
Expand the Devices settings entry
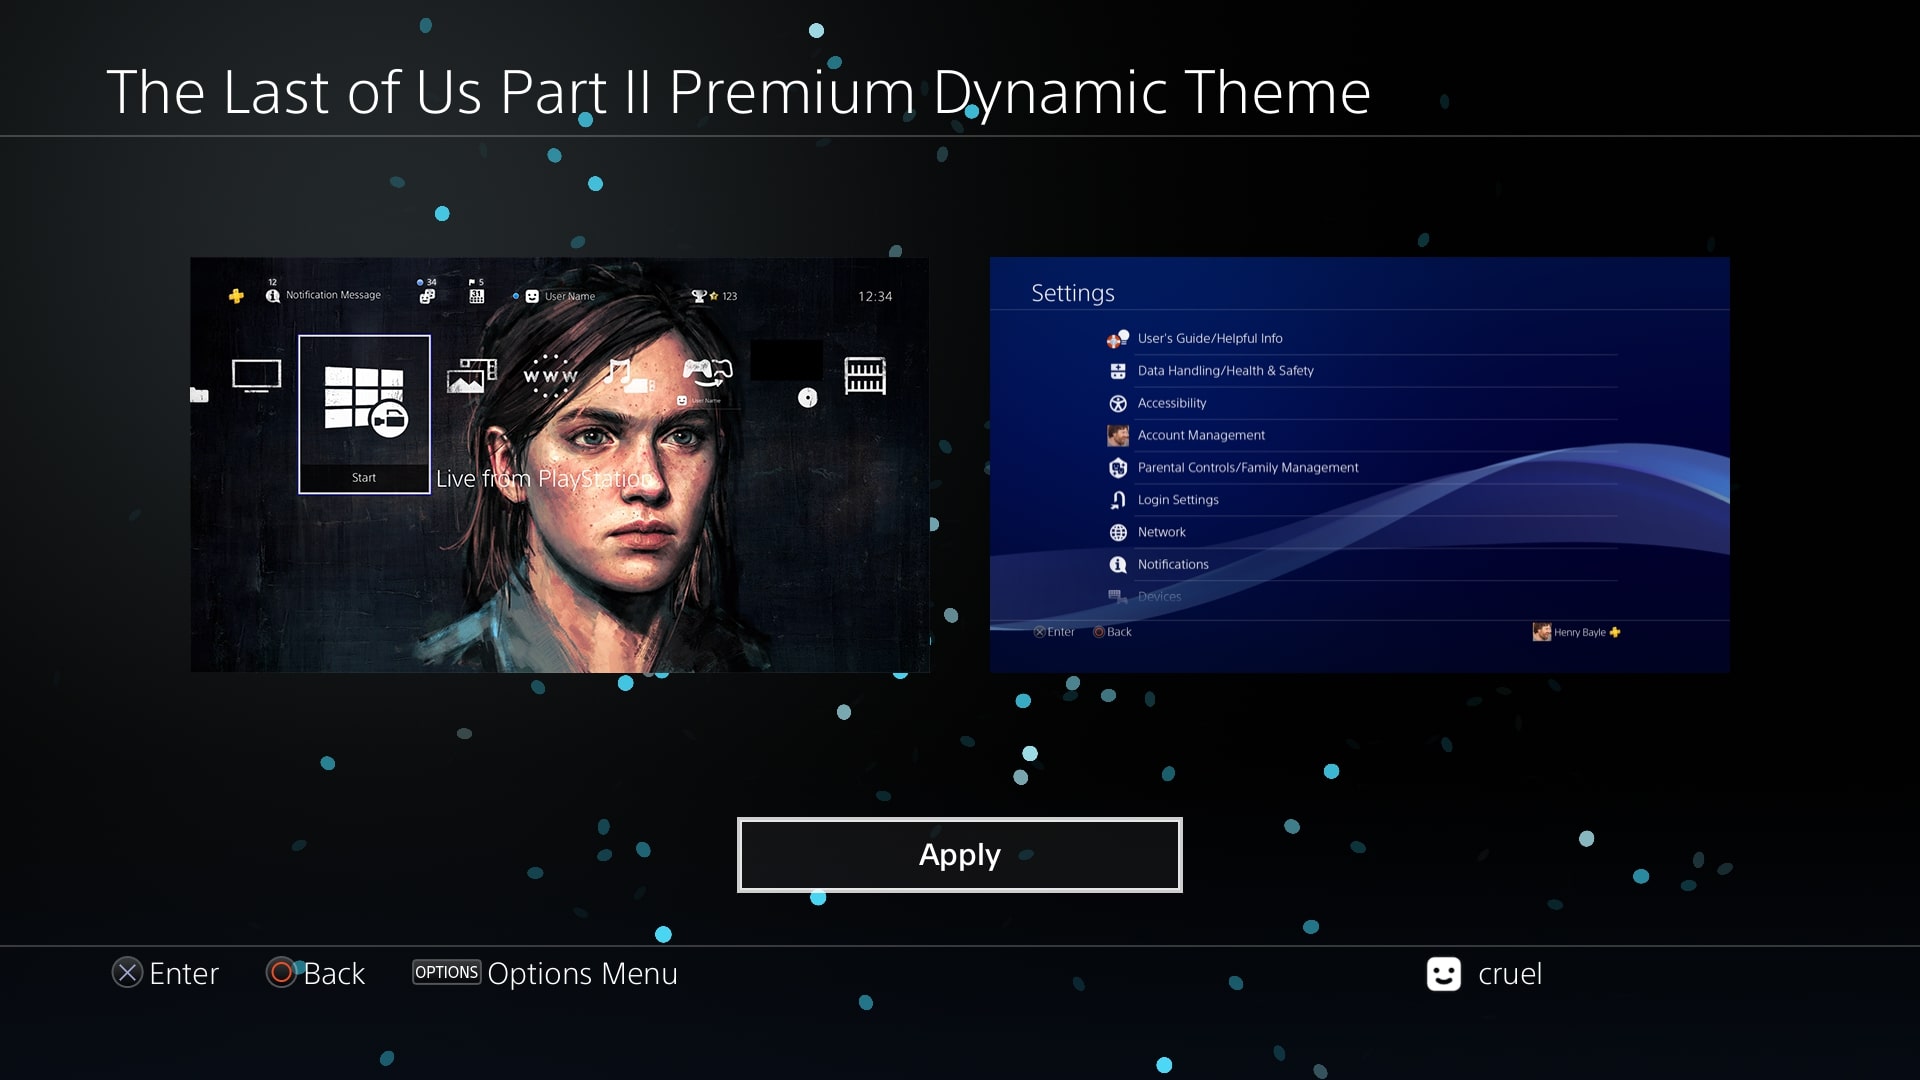[1159, 595]
